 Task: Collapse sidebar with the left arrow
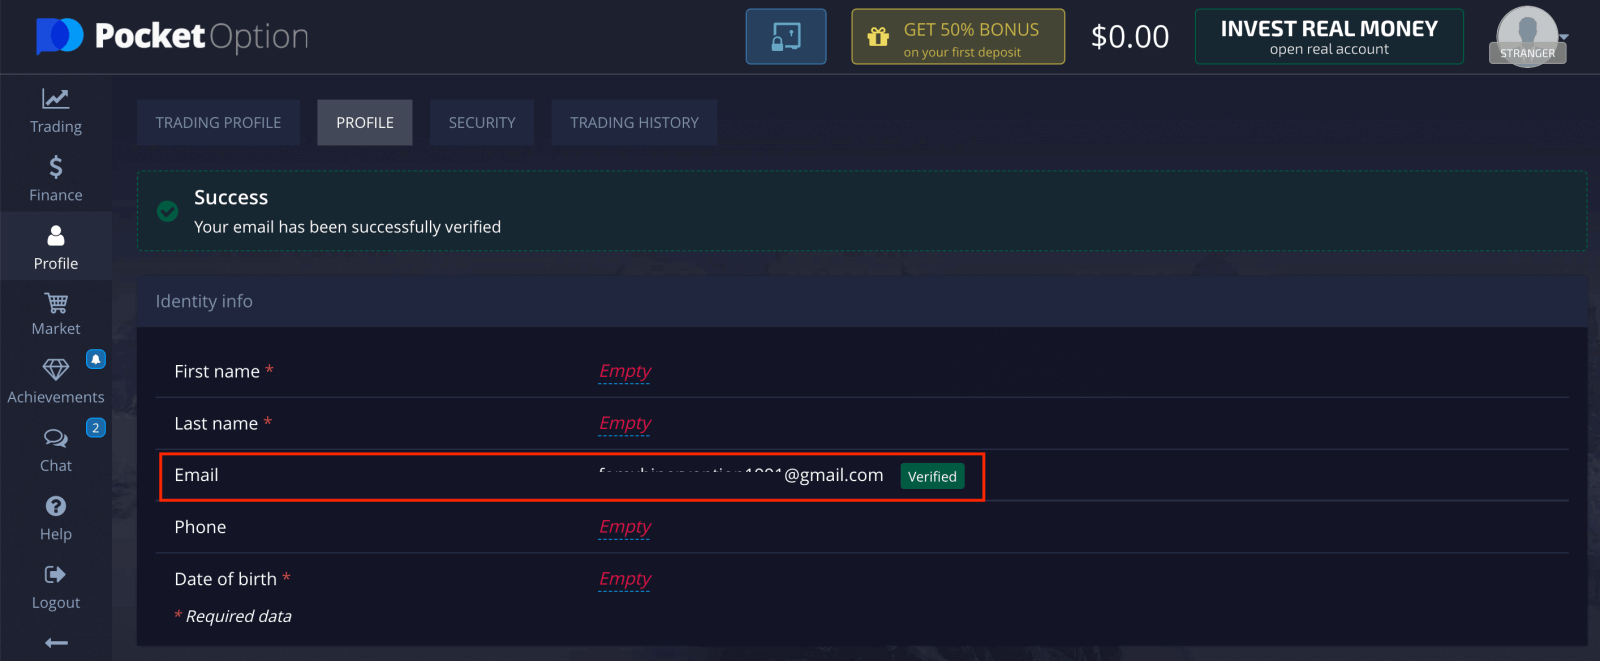56,643
